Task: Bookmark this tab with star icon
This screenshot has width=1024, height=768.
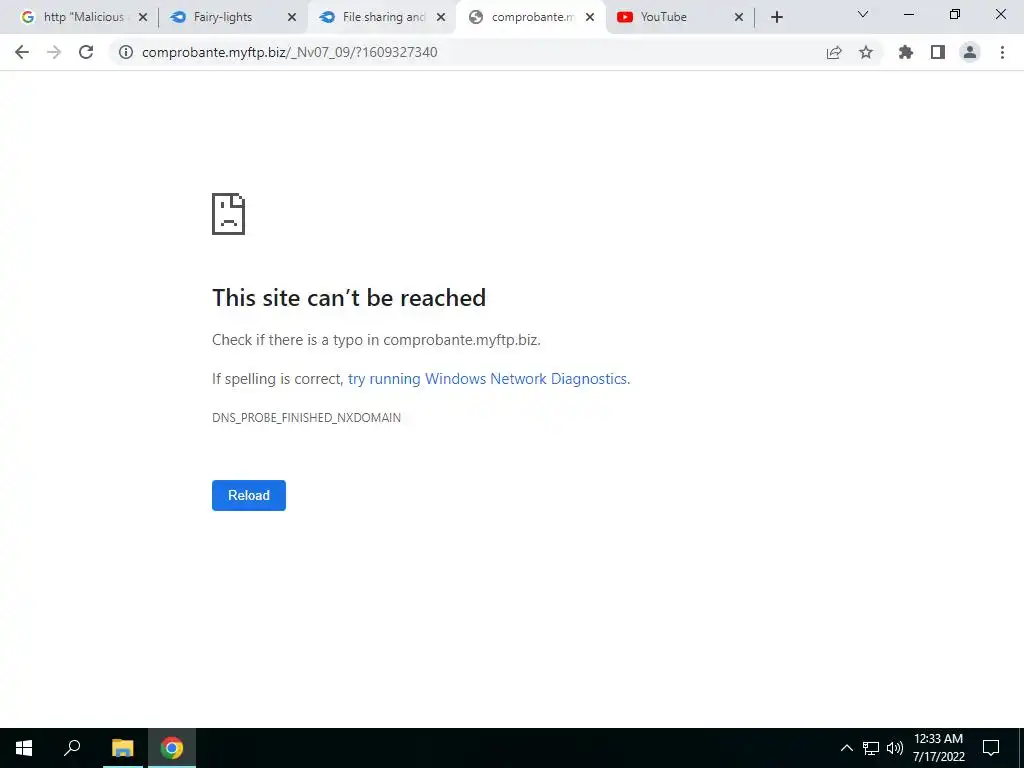Action: (x=866, y=52)
